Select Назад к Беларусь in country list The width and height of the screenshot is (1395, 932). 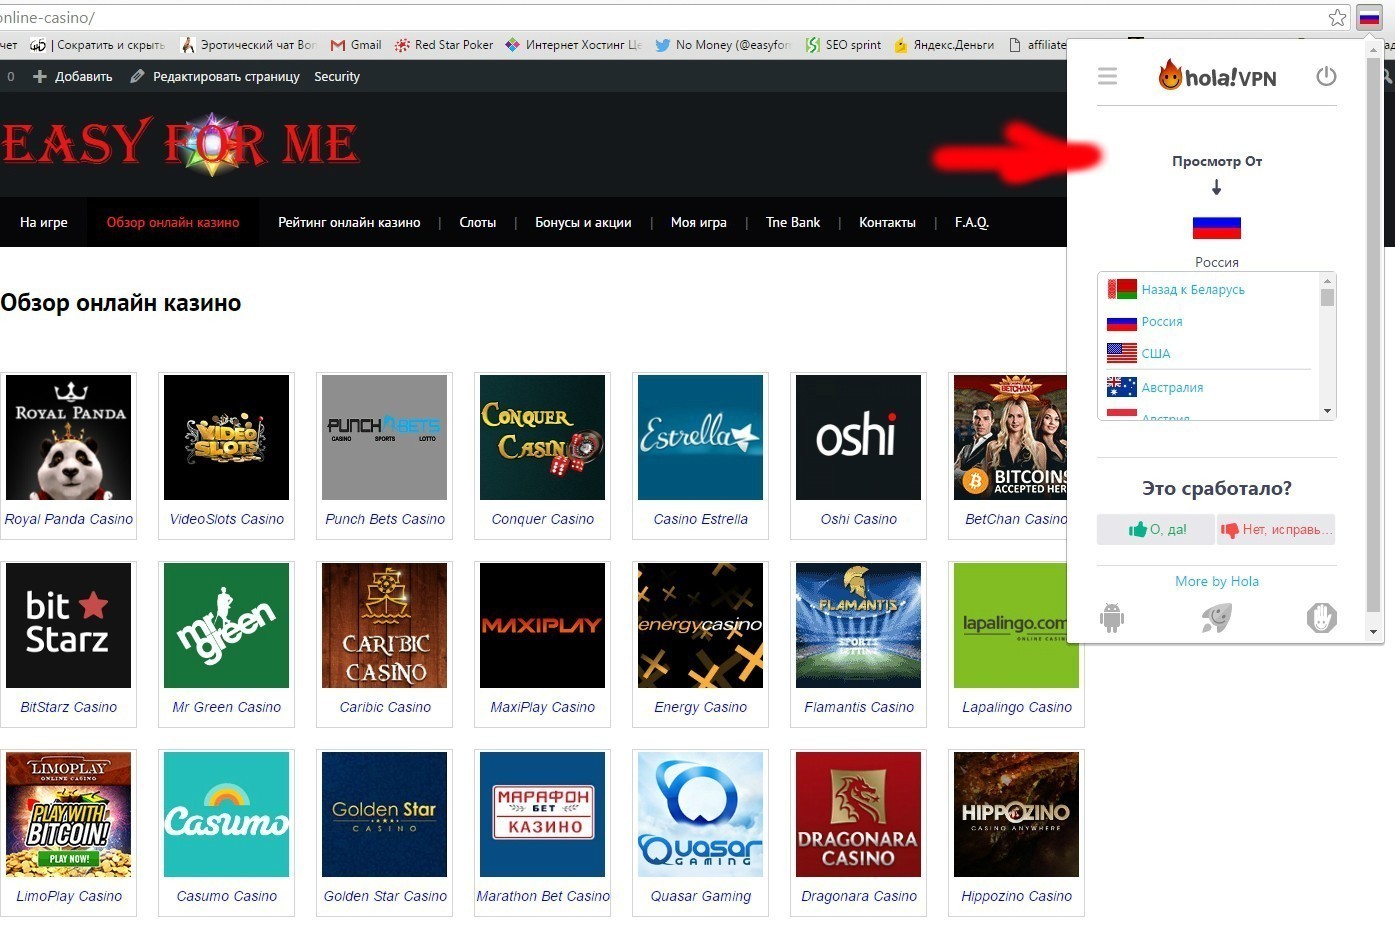[1193, 289]
